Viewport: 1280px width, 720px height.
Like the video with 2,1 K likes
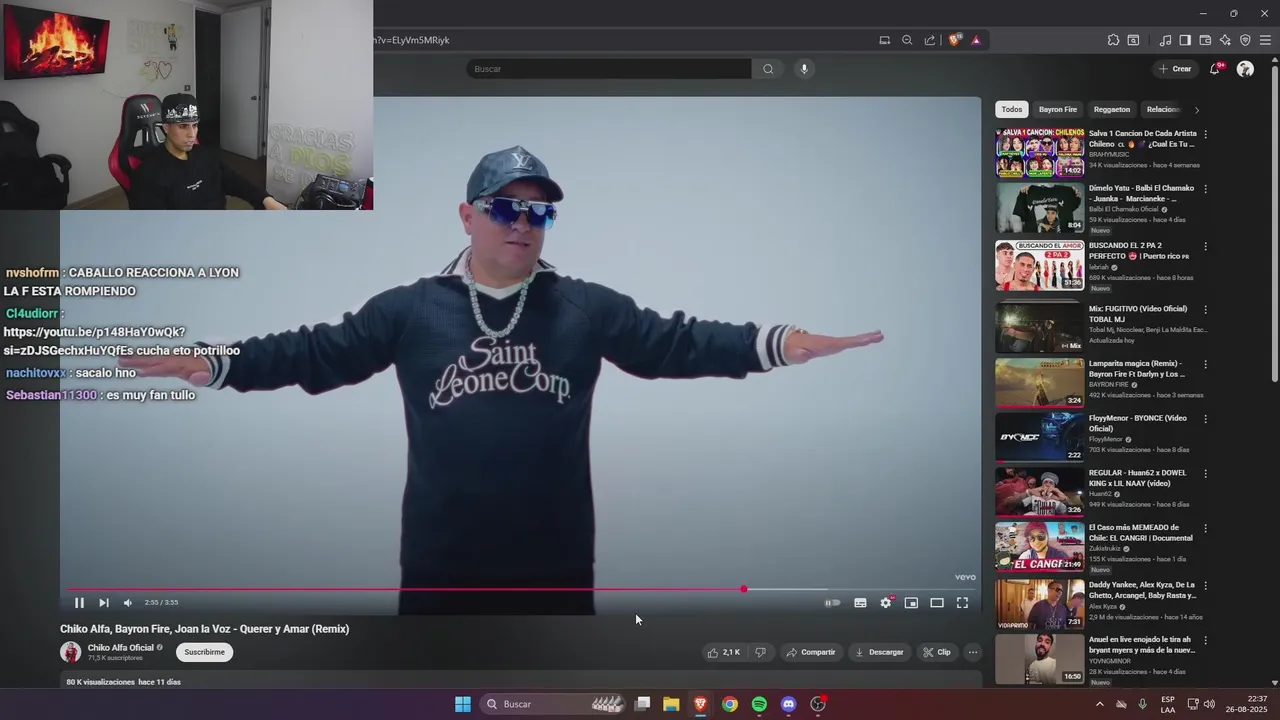[723, 652]
